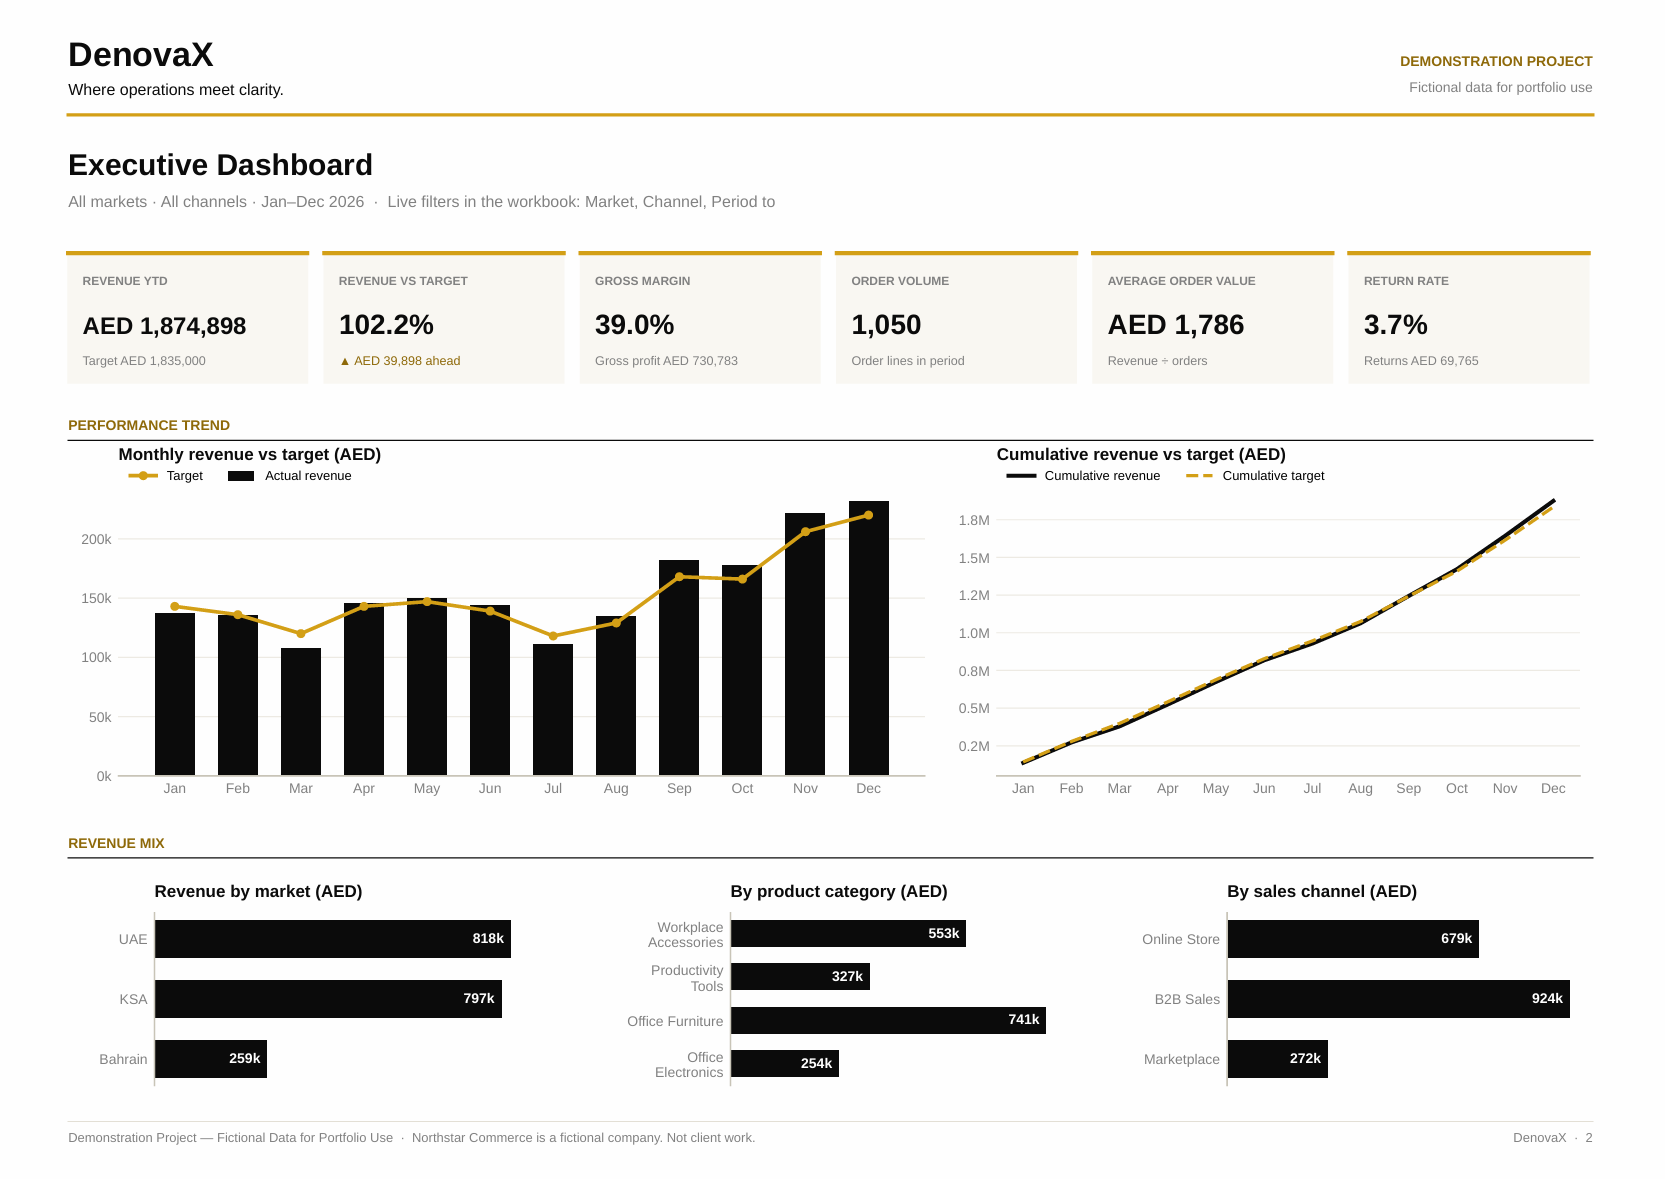Image resolution: width=1665 pixels, height=1179 pixels.
Task: Click the 3.7% return rate value
Action: 1395,325
